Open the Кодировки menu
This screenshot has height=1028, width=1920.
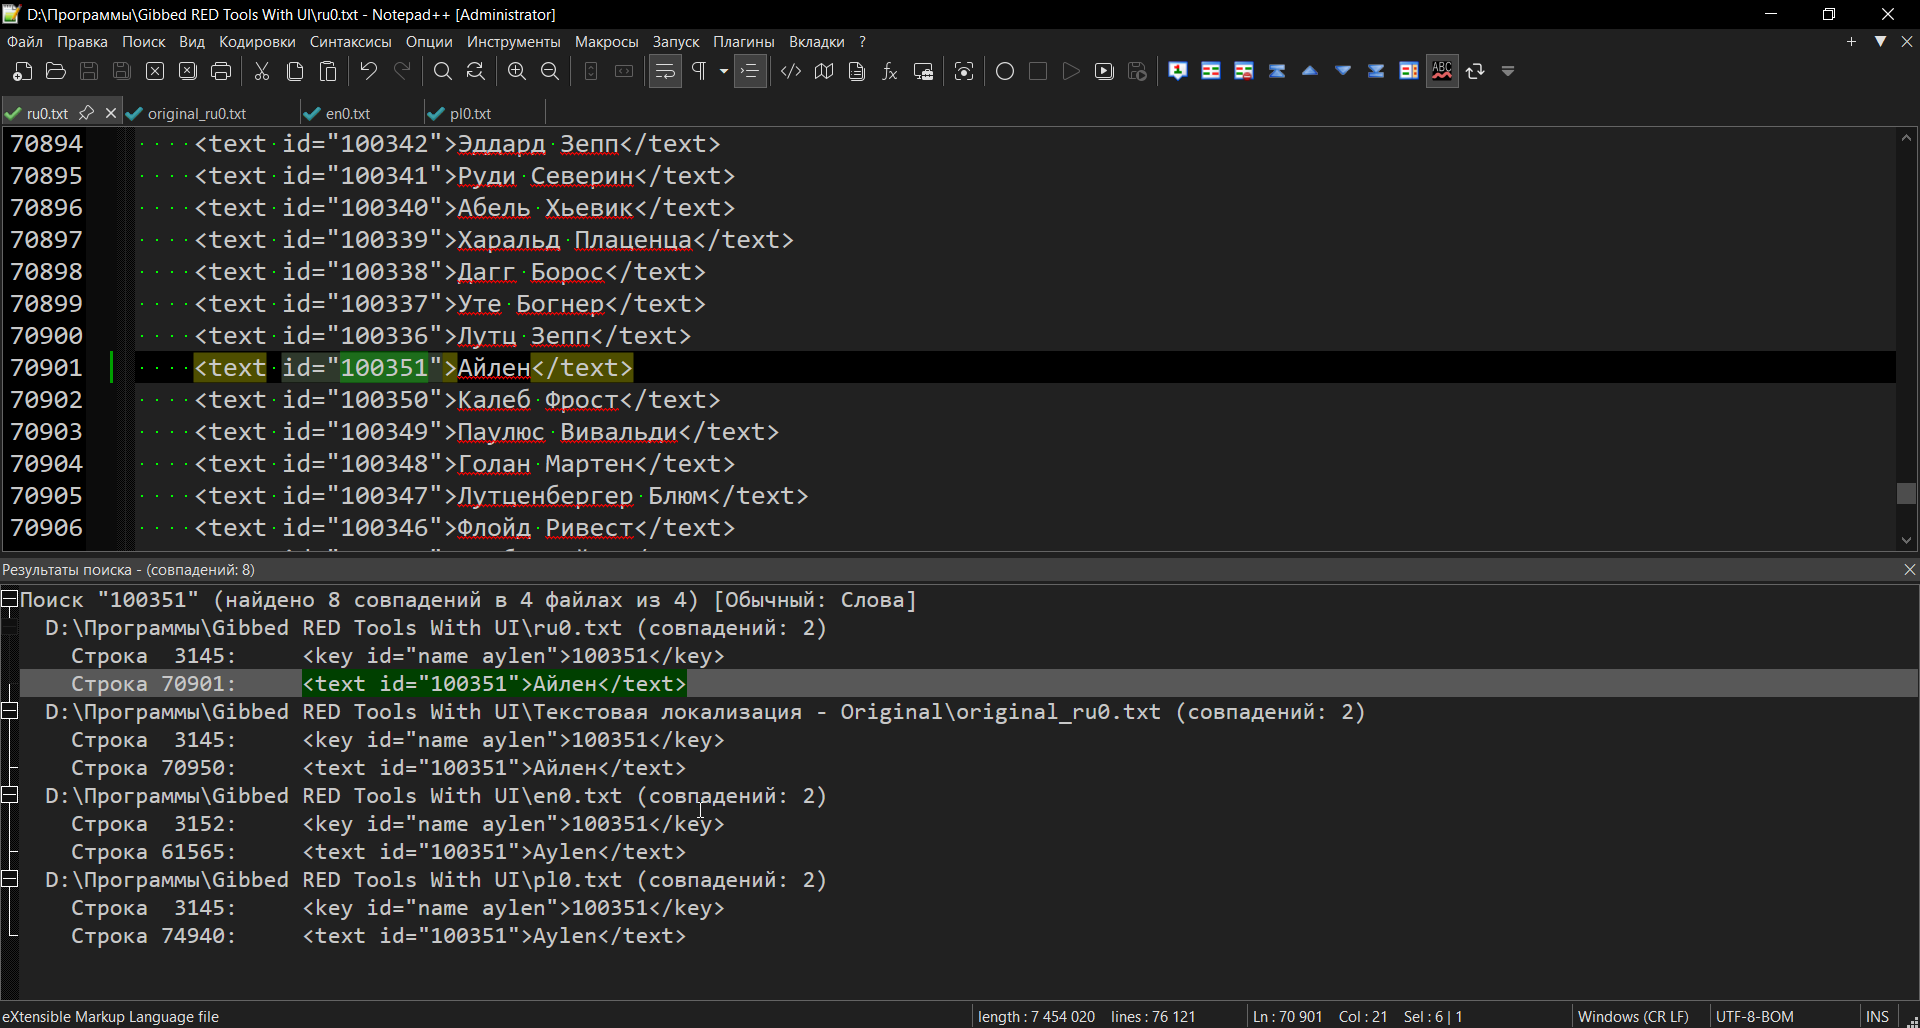click(257, 42)
